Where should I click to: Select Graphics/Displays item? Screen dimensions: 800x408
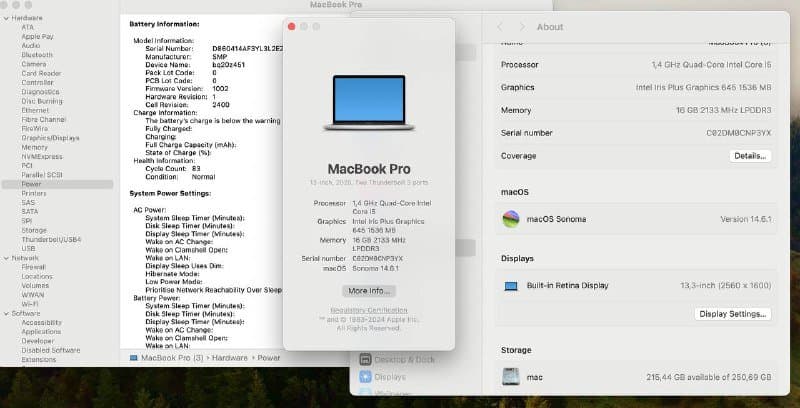click(x=50, y=138)
